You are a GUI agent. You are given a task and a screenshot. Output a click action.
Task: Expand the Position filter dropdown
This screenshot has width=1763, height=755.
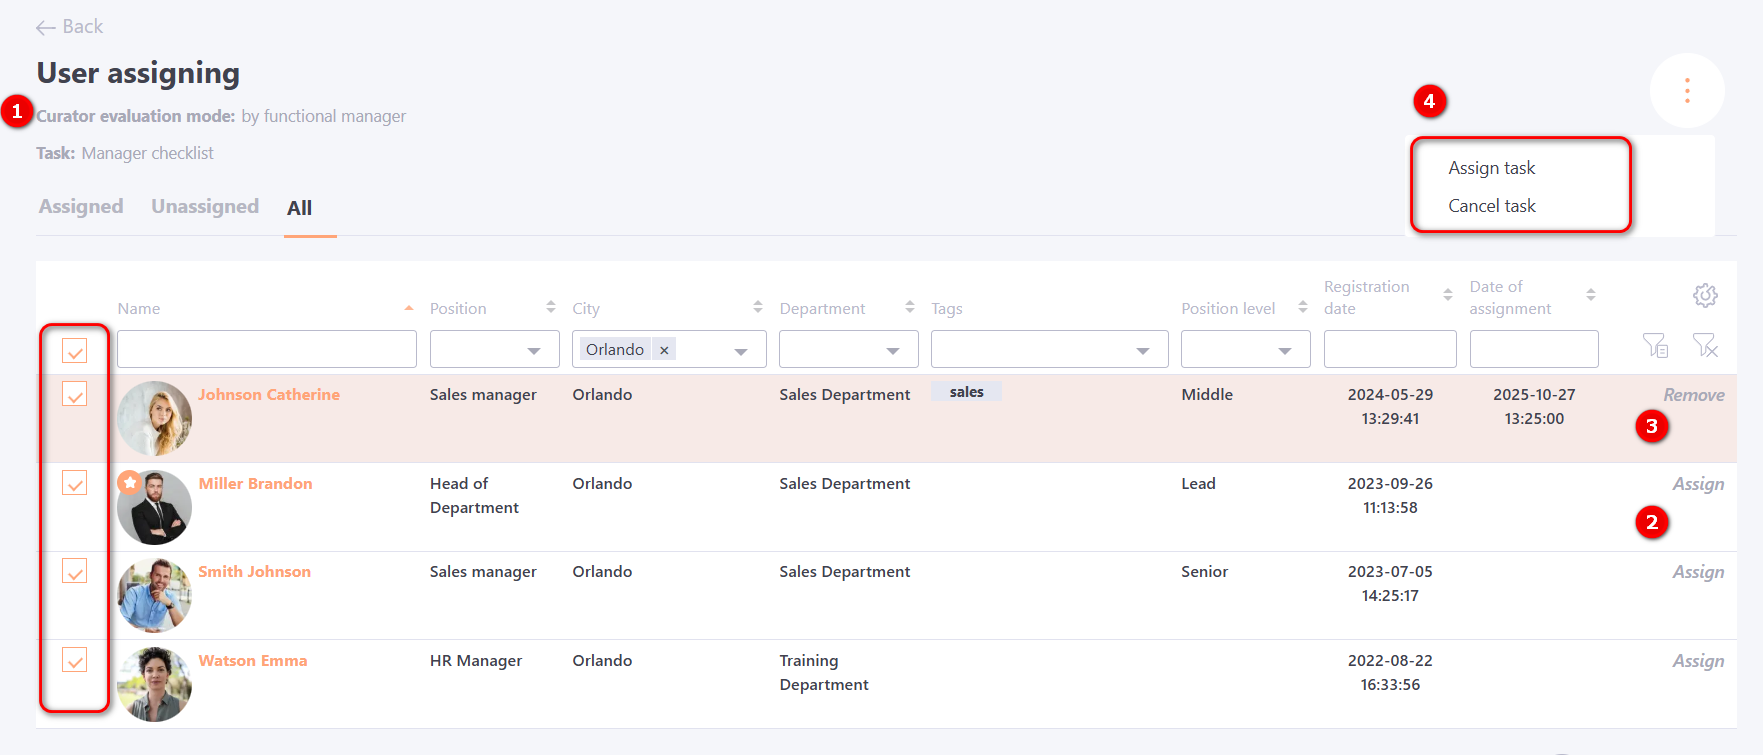534,350
